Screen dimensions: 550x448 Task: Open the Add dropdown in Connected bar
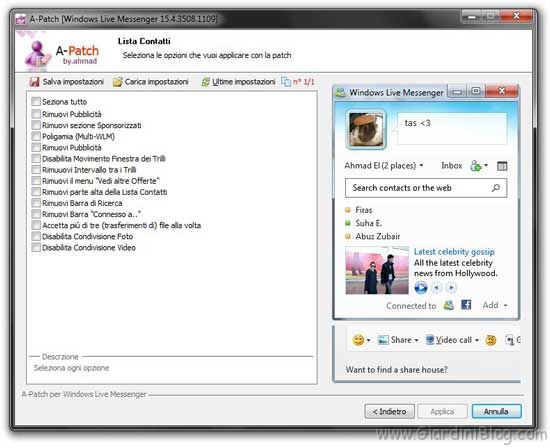505,306
